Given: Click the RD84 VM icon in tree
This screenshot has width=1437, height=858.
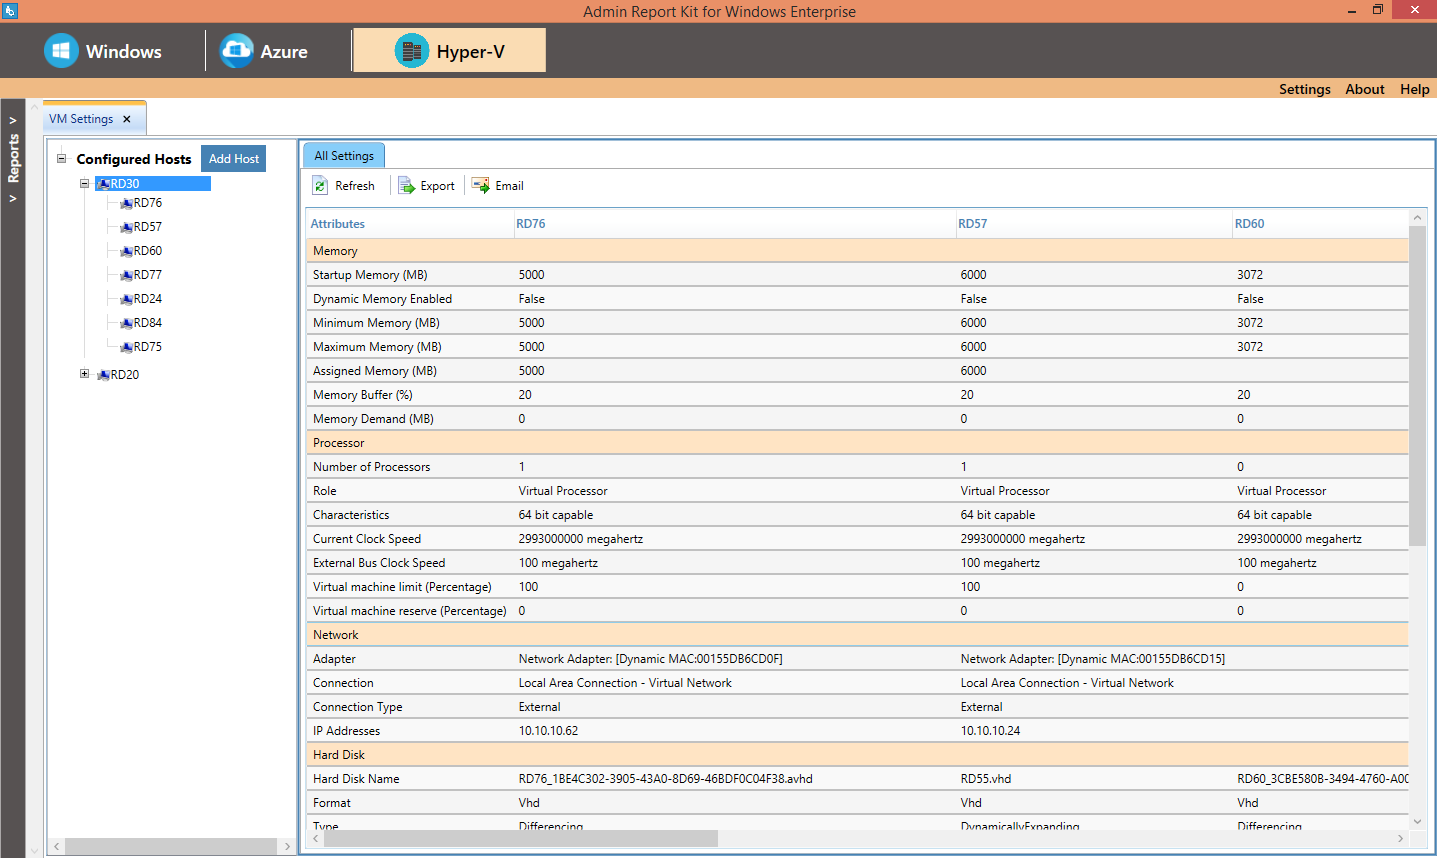Looking at the screenshot, I should click(126, 323).
